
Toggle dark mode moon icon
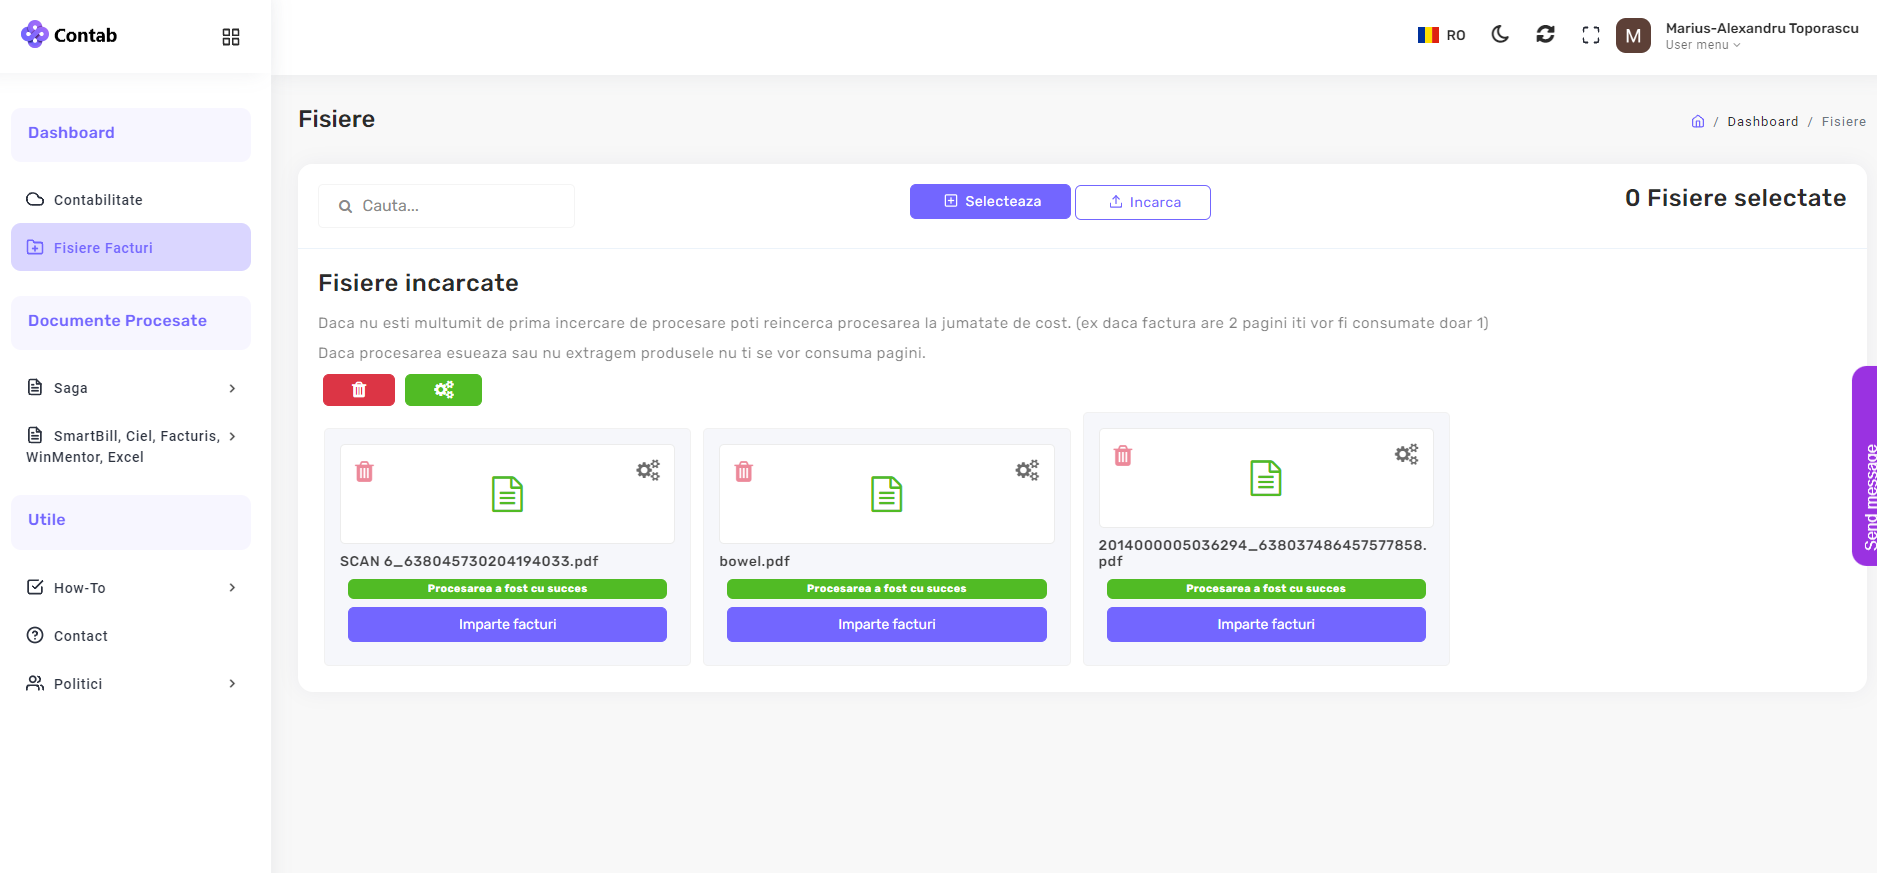1499,35
